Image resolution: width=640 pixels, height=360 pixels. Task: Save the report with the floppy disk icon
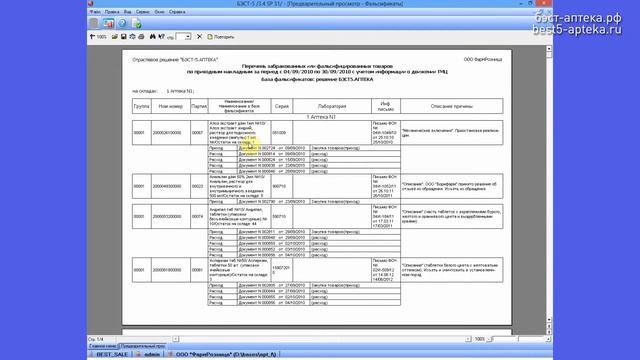124,37
